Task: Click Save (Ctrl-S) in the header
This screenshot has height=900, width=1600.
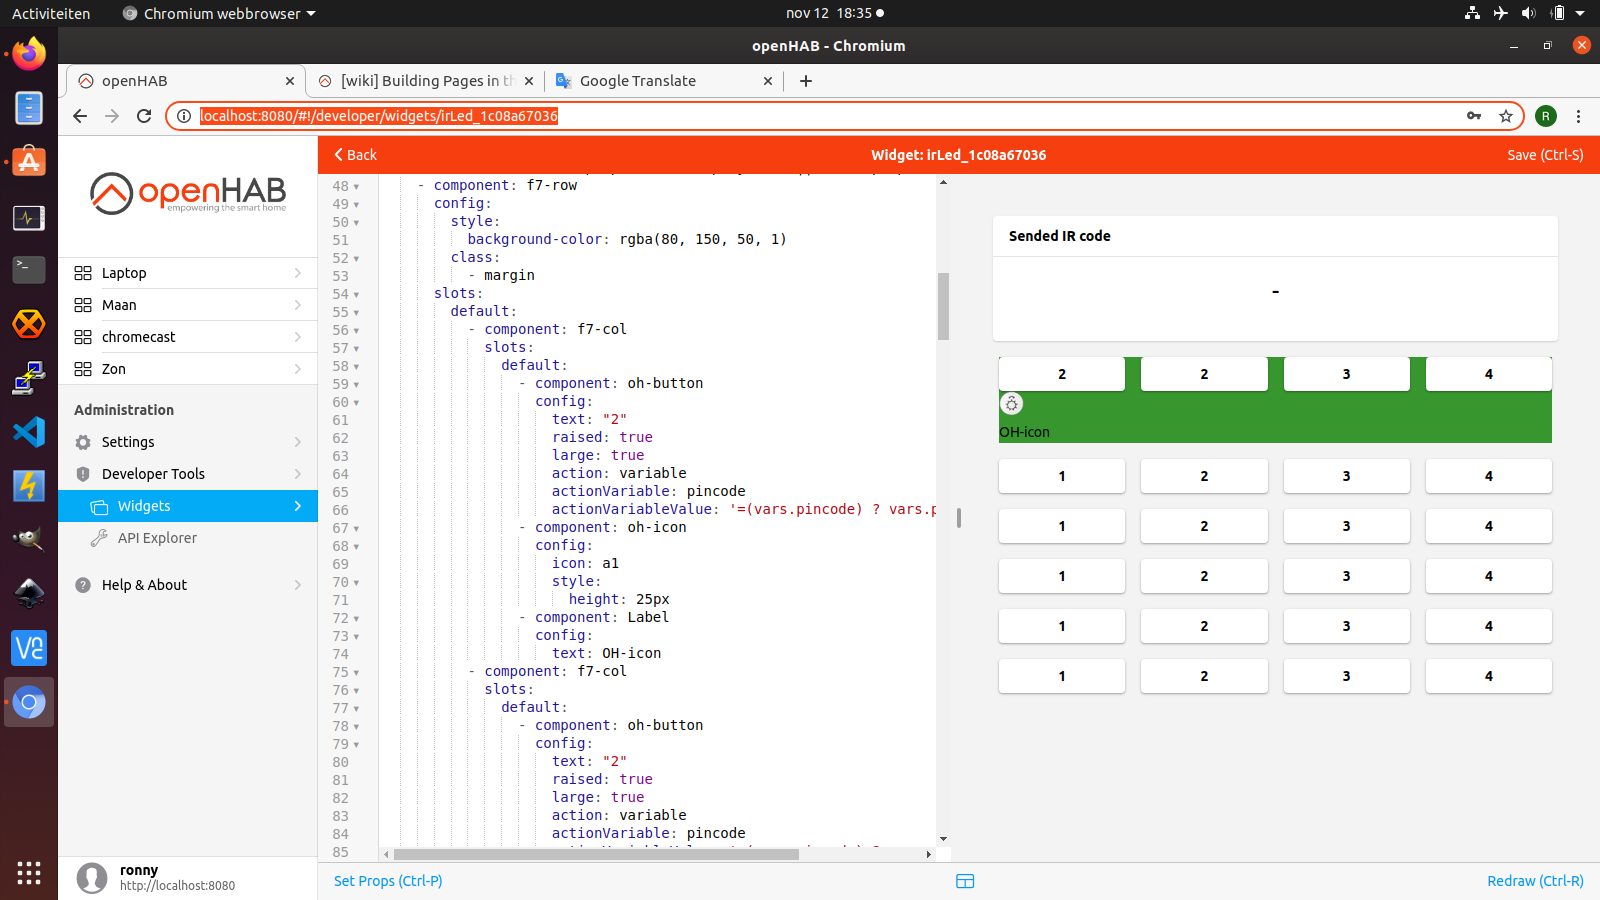Action: [x=1545, y=155]
